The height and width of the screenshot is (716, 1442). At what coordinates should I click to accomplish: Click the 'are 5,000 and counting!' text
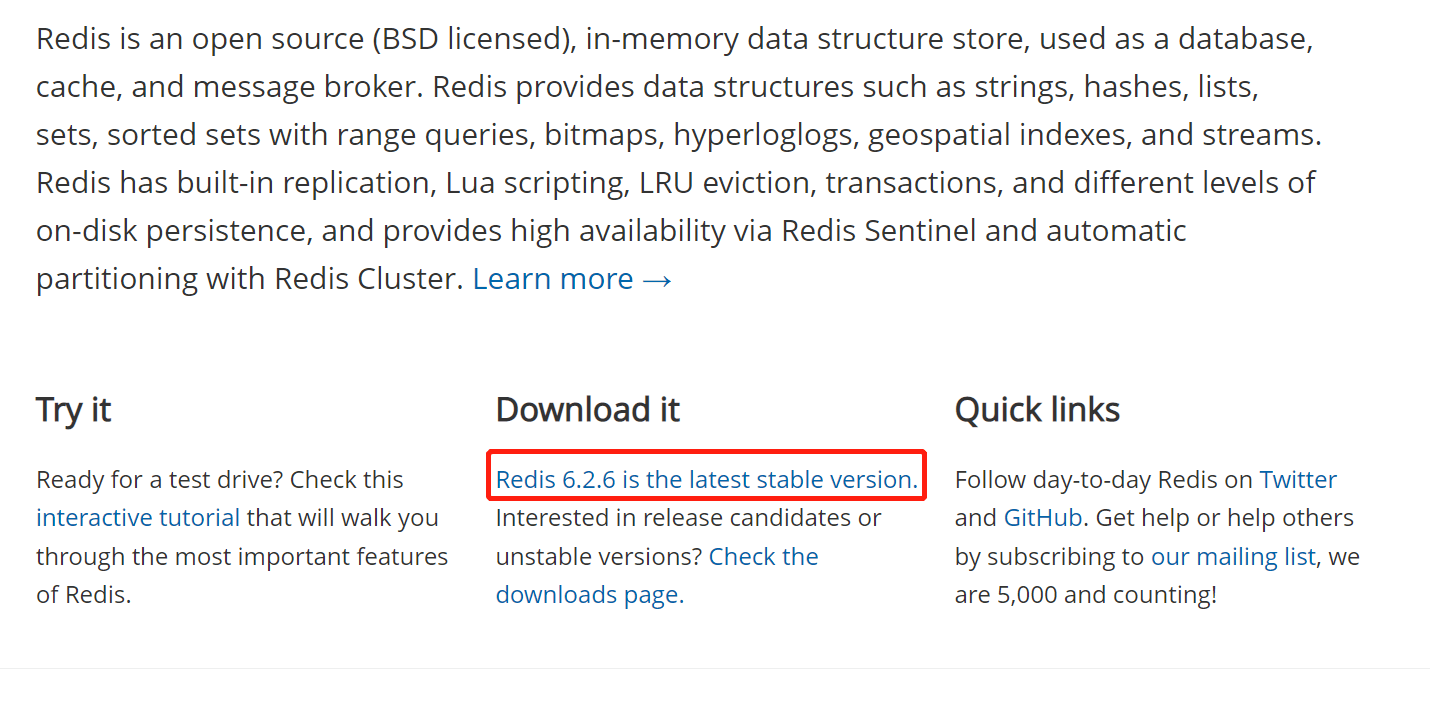[x=1086, y=595]
